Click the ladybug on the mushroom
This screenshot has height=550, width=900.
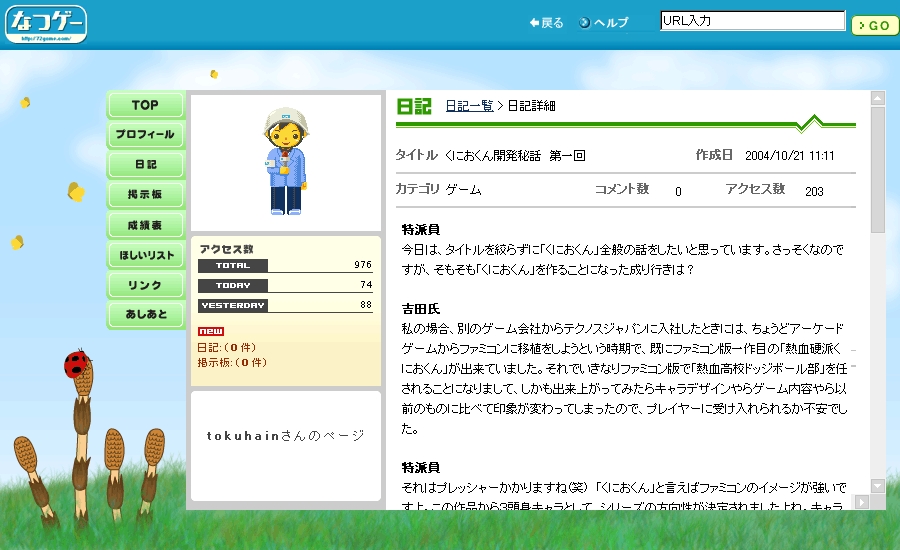(x=76, y=363)
